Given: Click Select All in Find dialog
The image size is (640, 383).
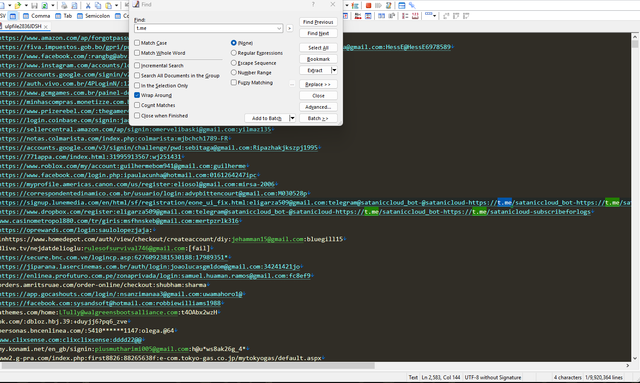Looking at the screenshot, I should (318, 48).
